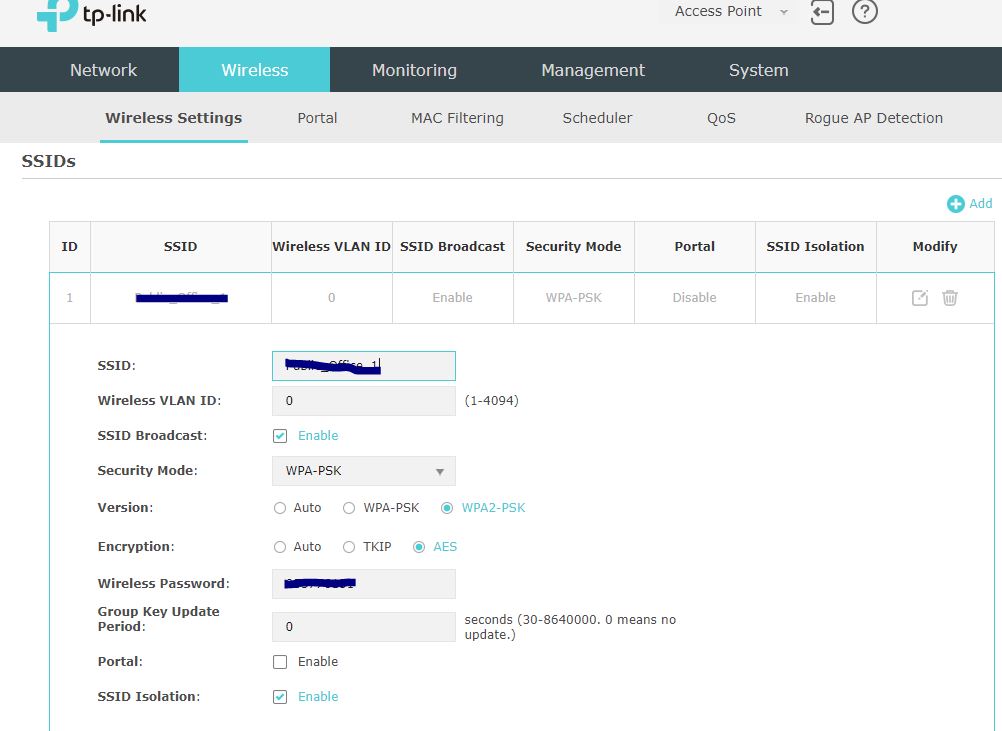Open the Portal subtab

pos(317,118)
